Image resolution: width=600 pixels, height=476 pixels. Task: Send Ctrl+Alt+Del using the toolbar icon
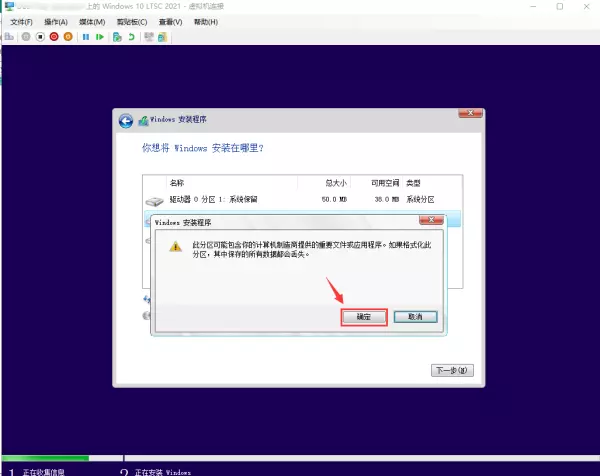(9, 37)
